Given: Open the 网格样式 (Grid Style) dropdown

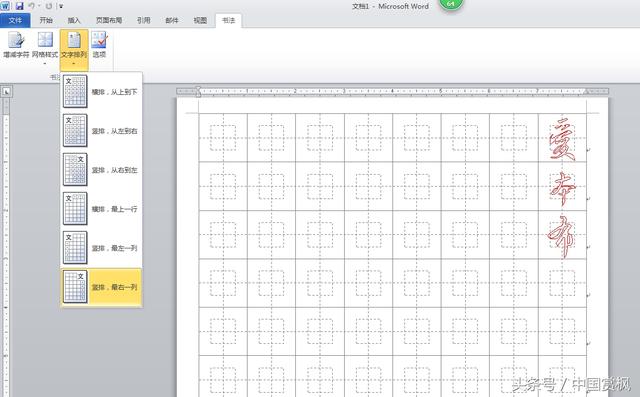Looking at the screenshot, I should pyautogui.click(x=45, y=48).
